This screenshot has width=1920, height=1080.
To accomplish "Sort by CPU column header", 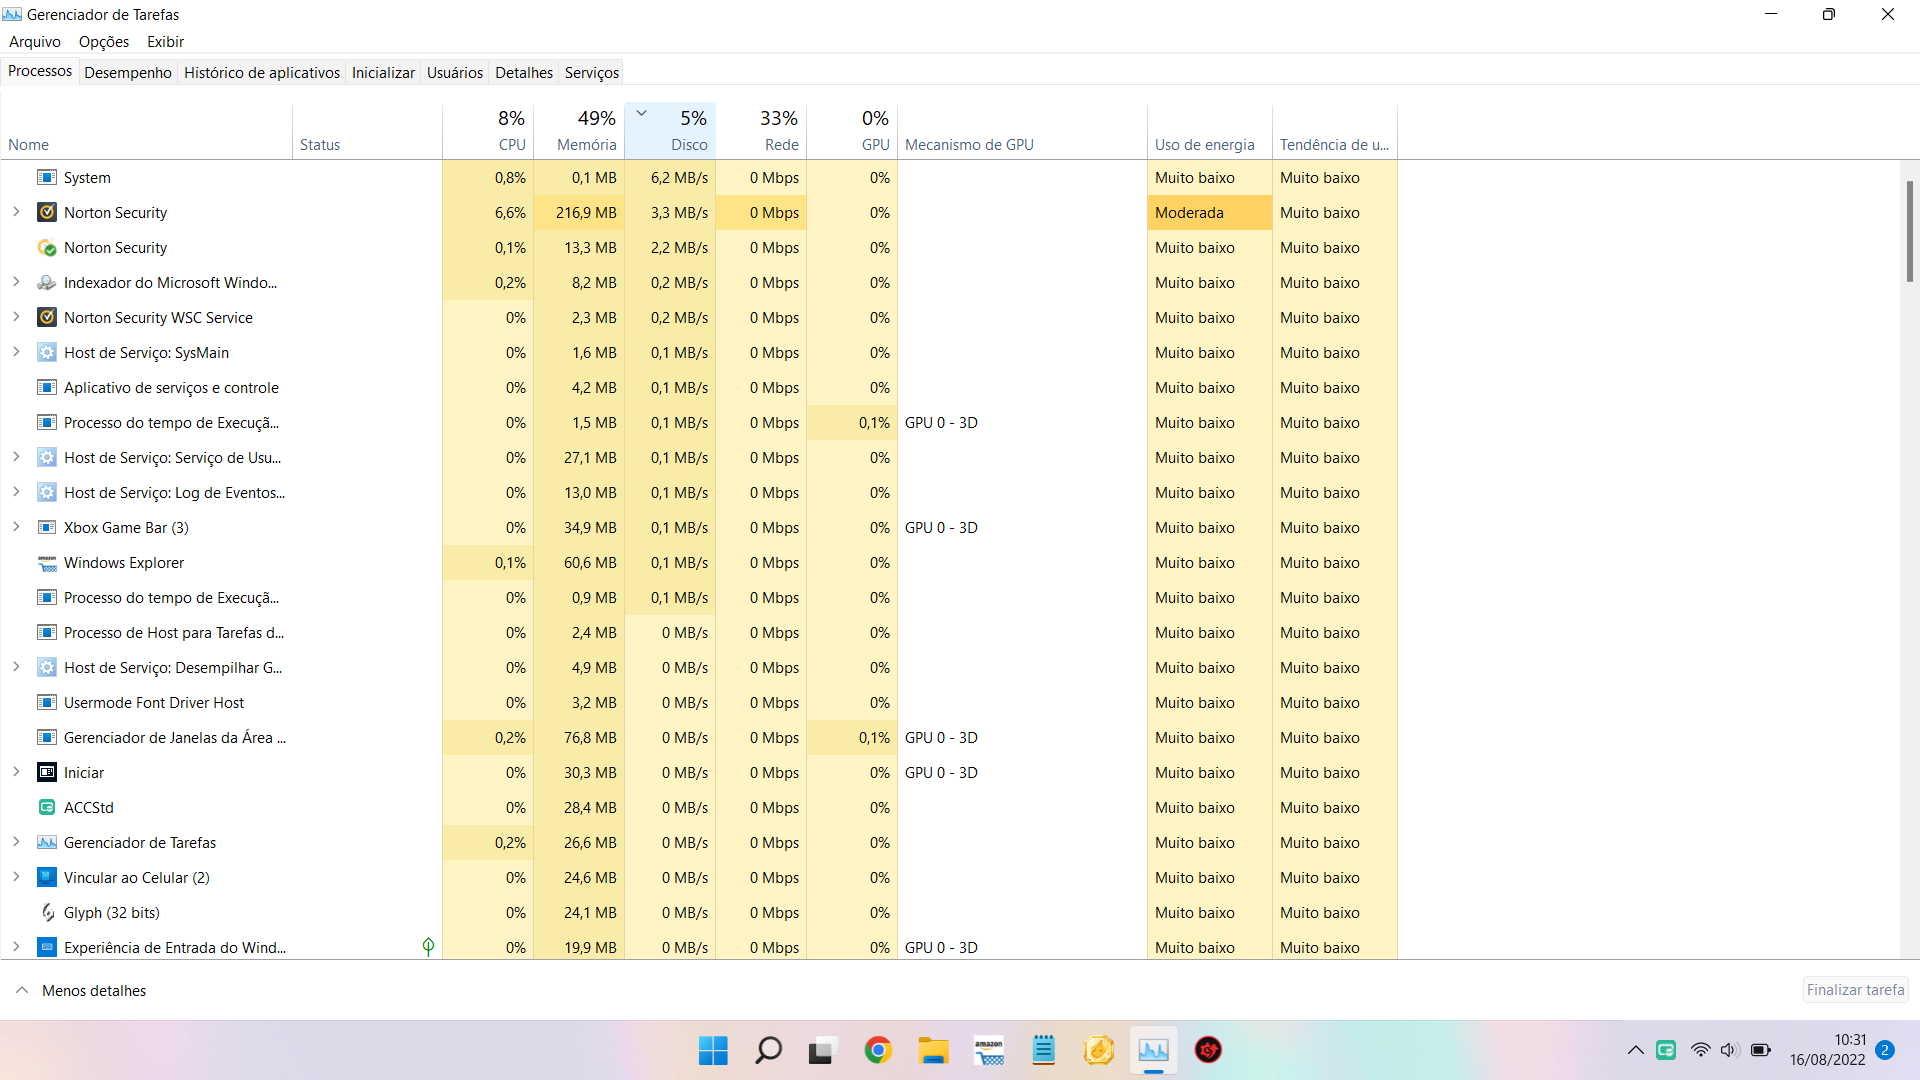I will [x=489, y=131].
